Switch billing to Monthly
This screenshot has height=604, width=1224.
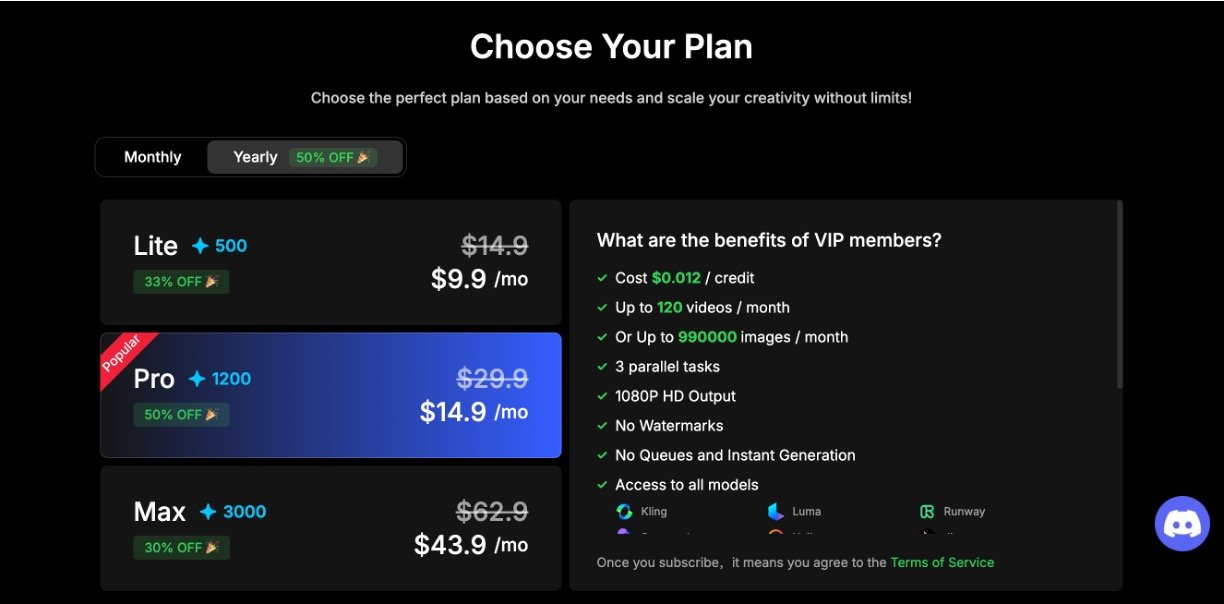point(152,157)
